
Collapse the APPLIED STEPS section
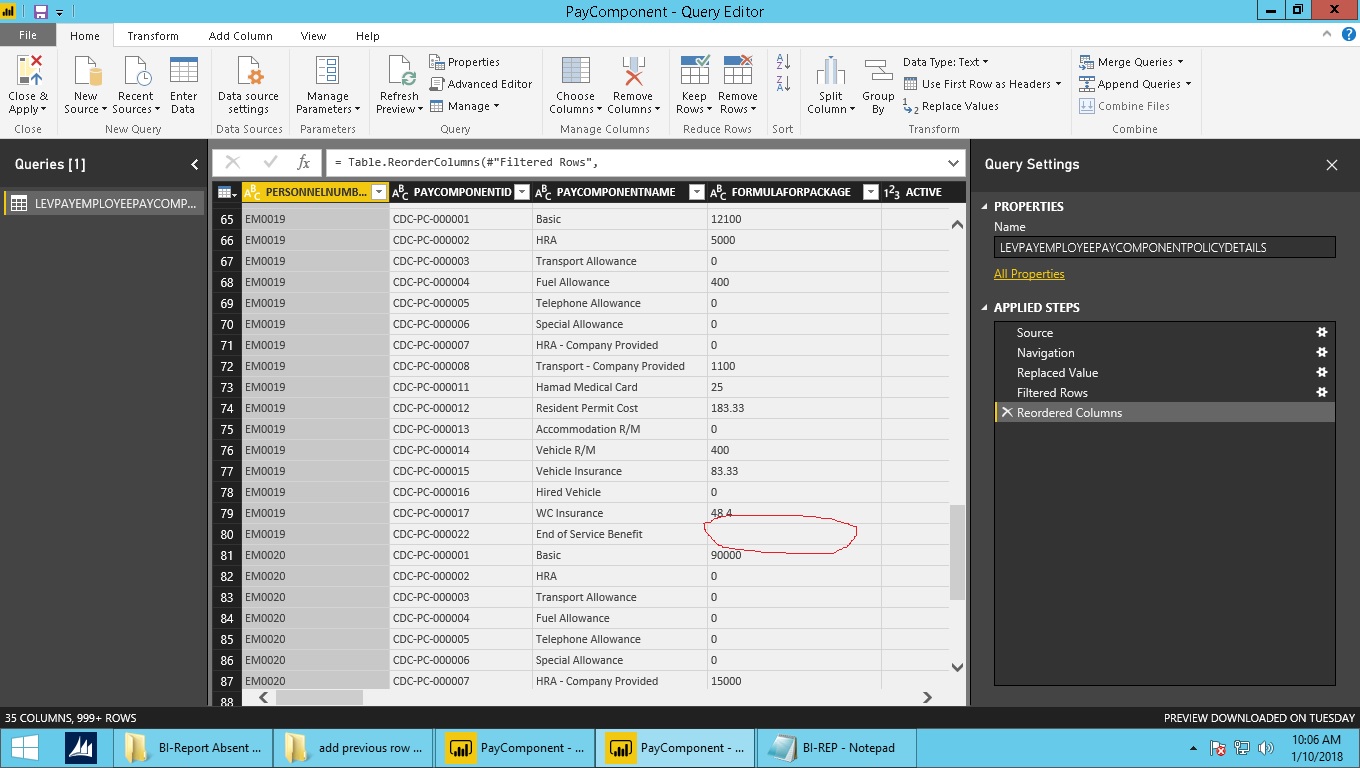tap(984, 308)
